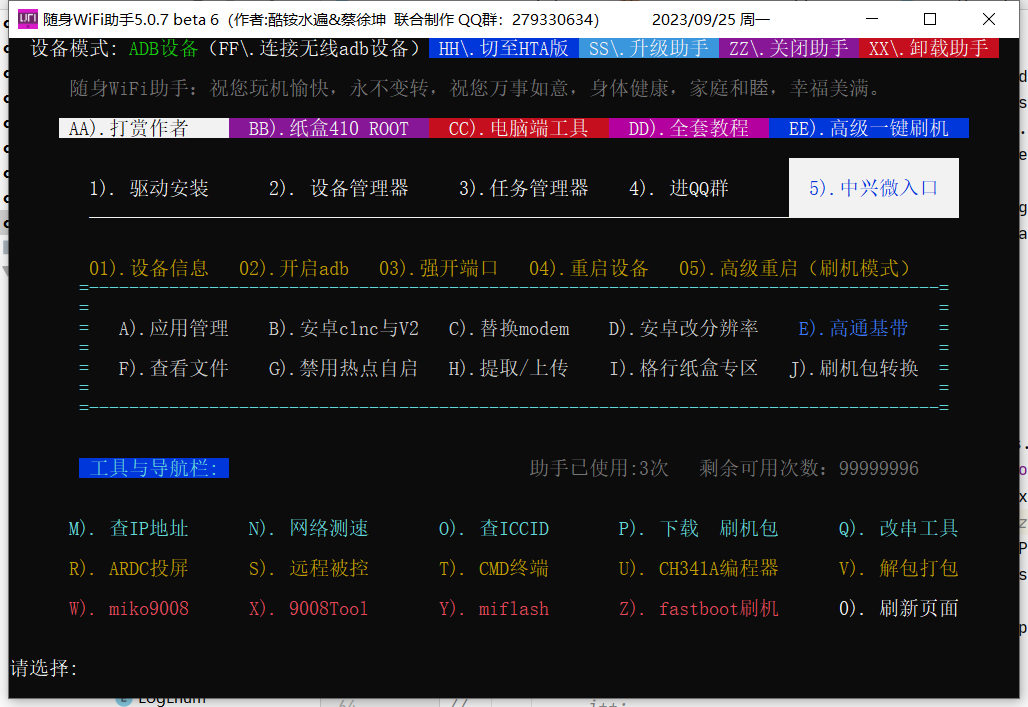Open A). 应用管理 app management

tap(173, 329)
